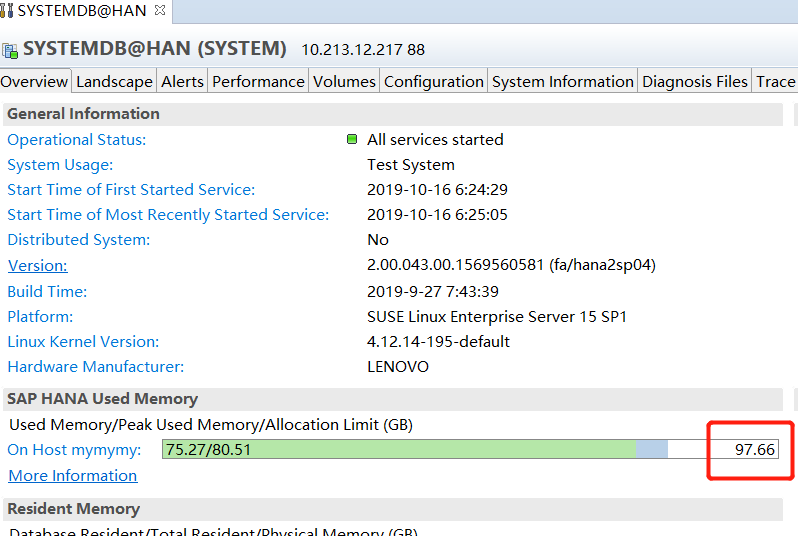Open the System Information tab

(562, 81)
